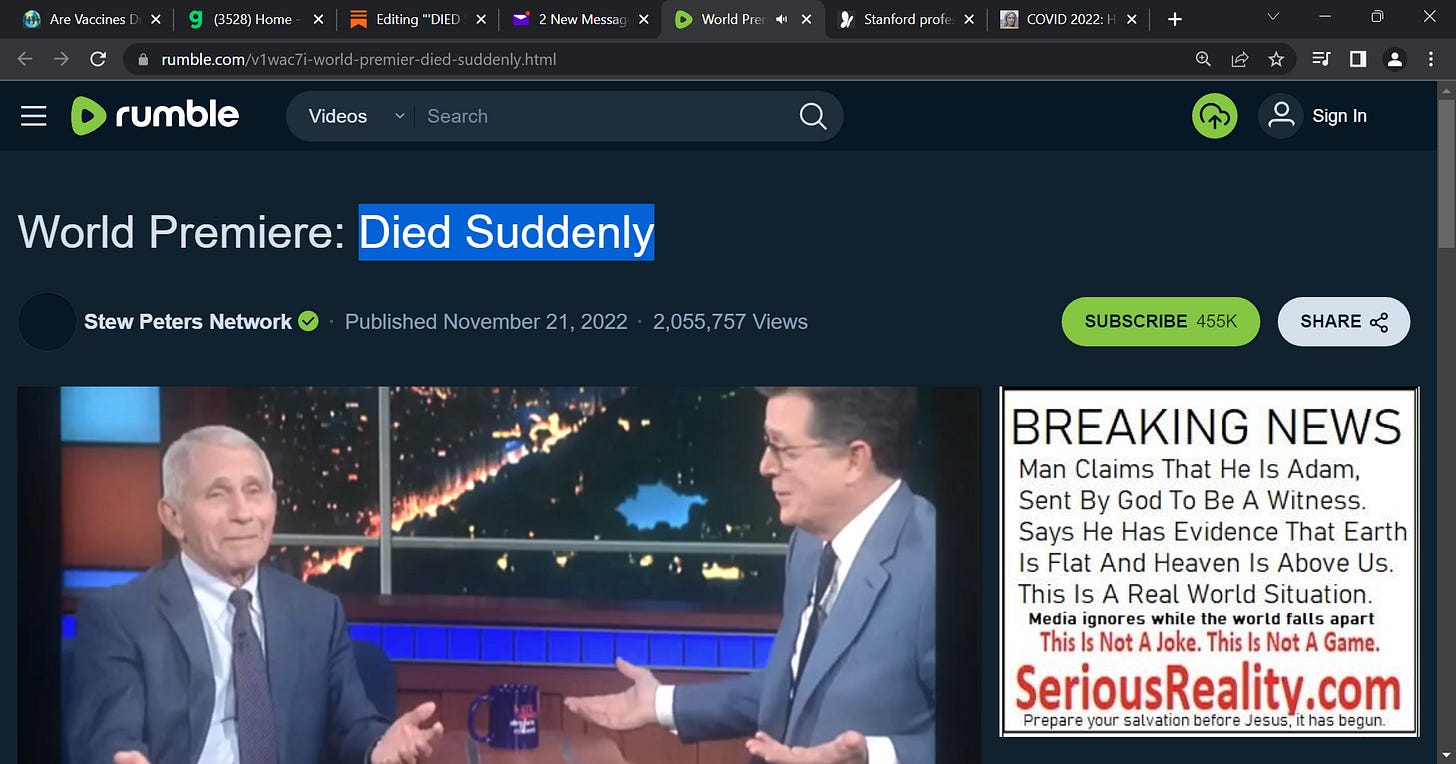Open Chrome three-dot menu
The height and width of the screenshot is (764, 1456).
pos(1430,59)
